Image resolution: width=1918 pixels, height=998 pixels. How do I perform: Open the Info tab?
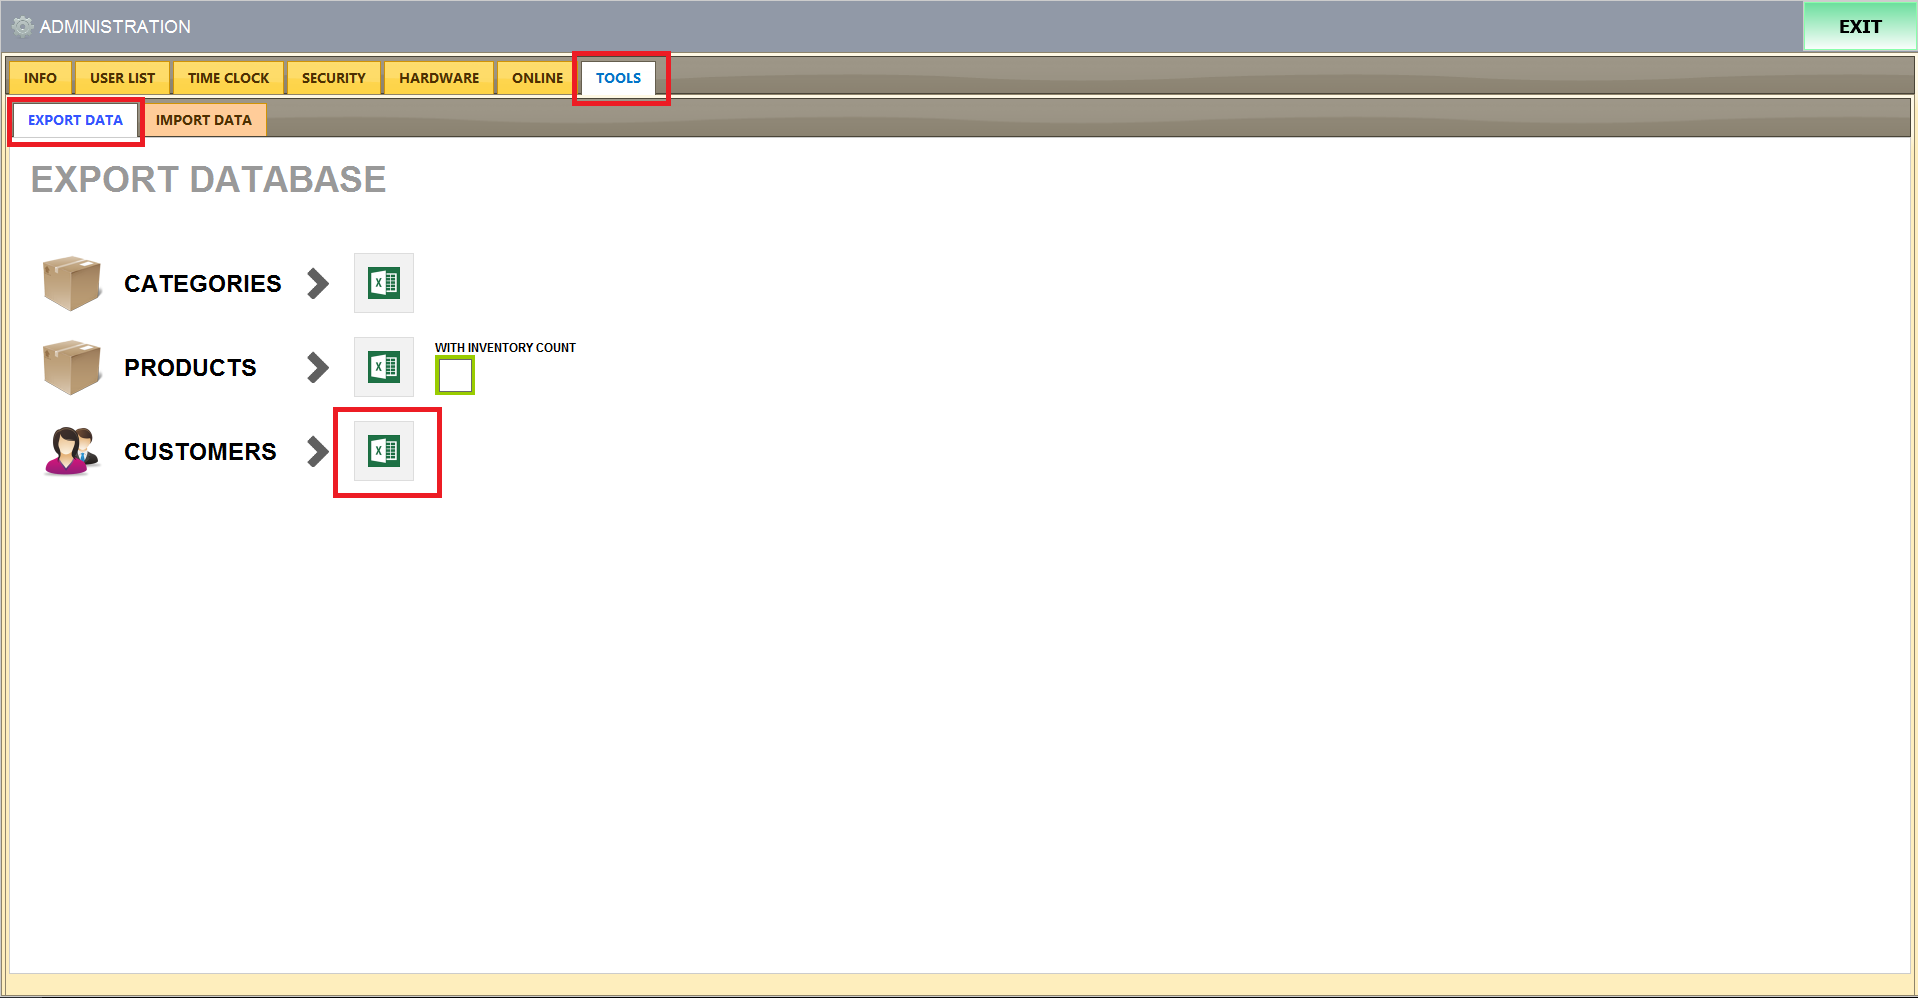[x=40, y=78]
